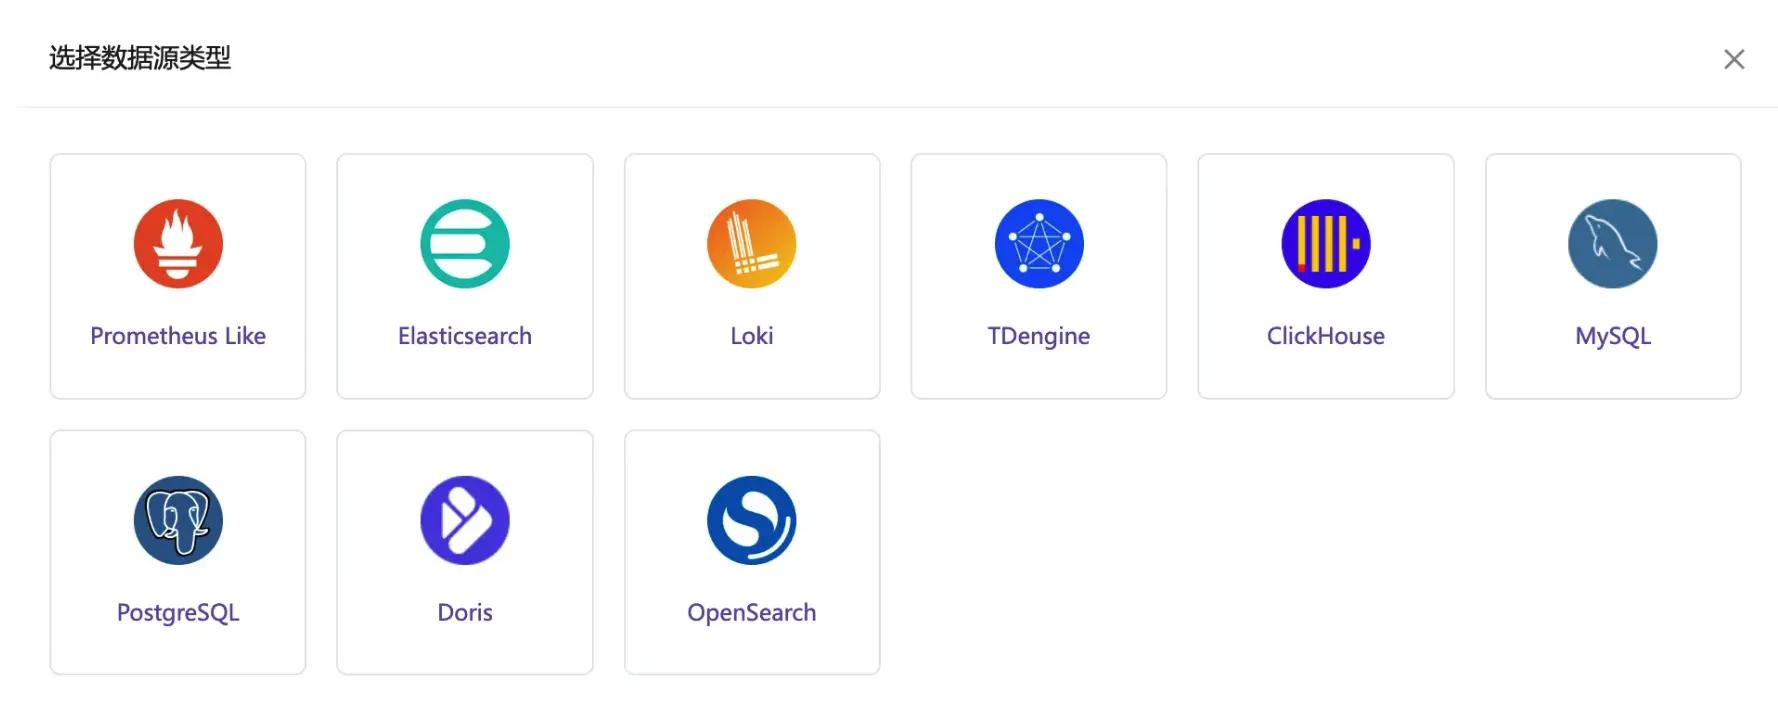
Task: Select the Loki text label
Action: click(752, 336)
